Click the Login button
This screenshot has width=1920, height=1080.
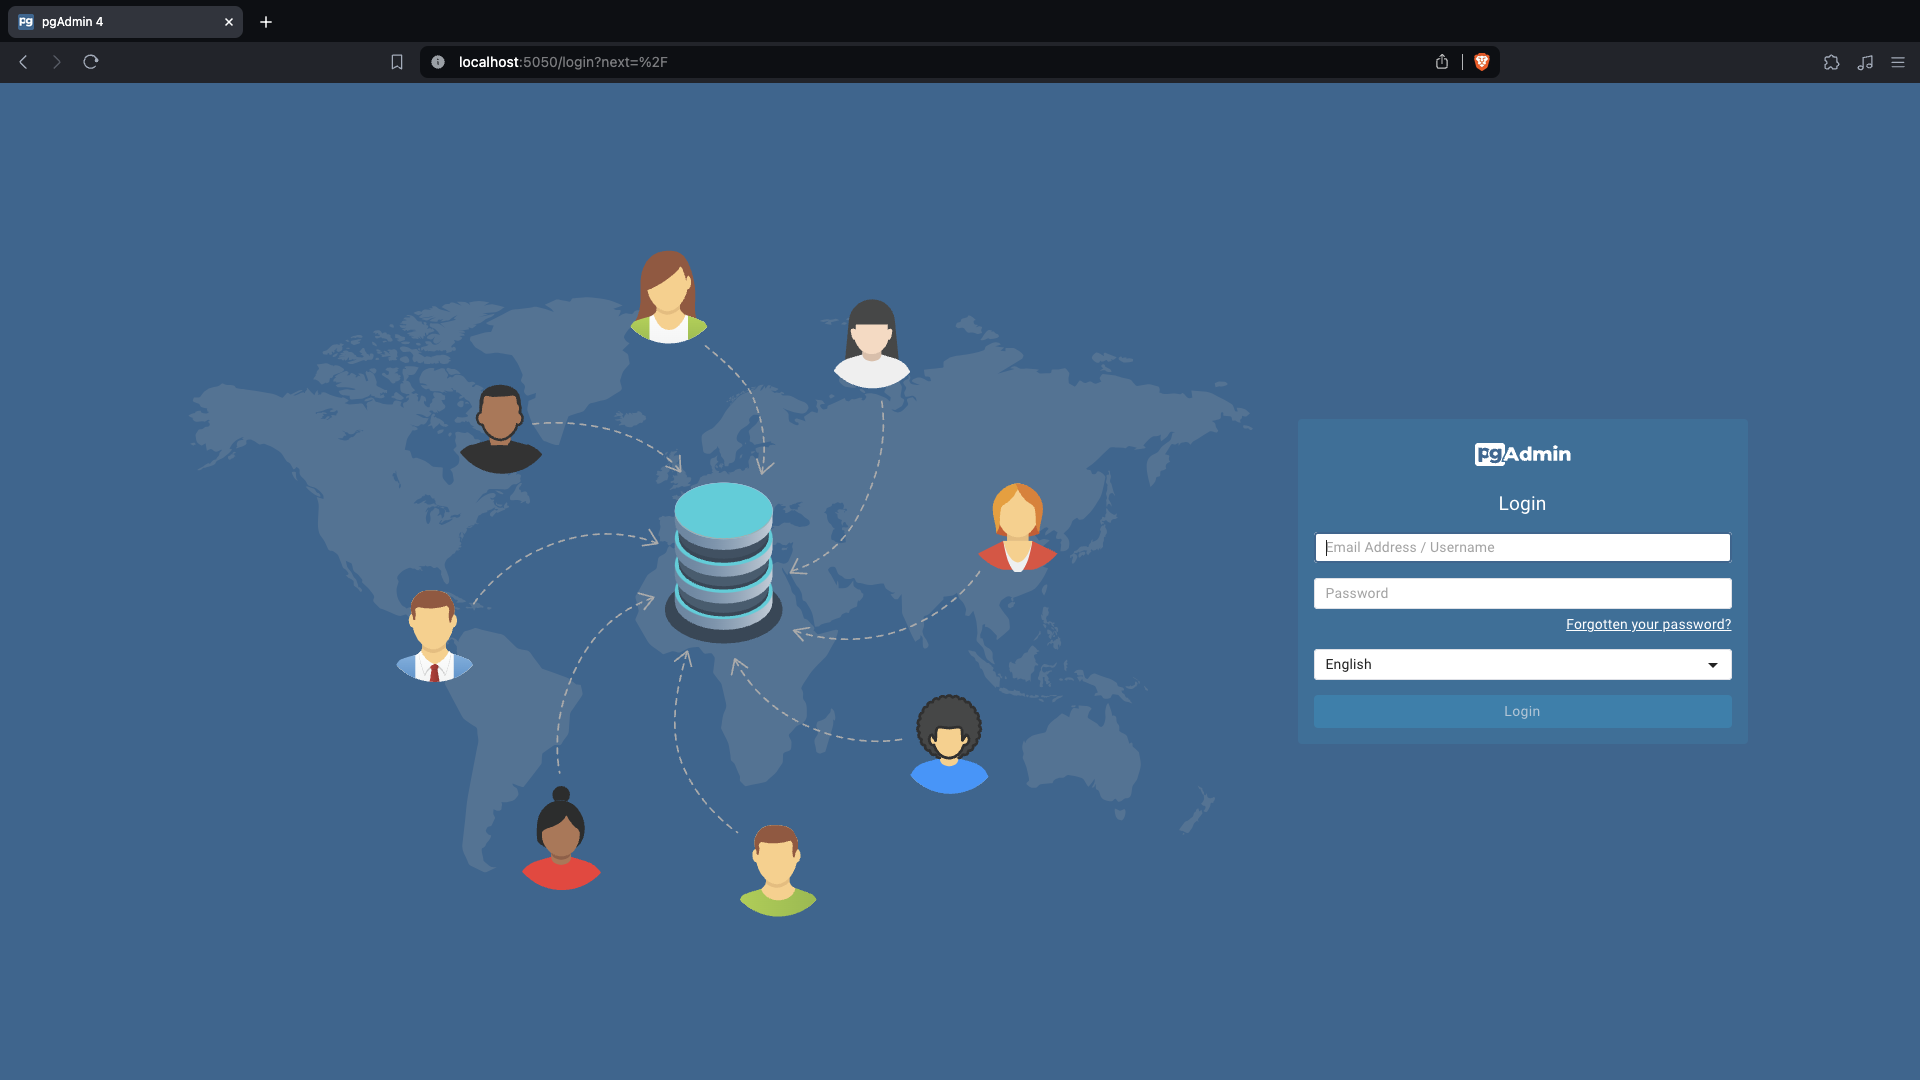[x=1522, y=711]
